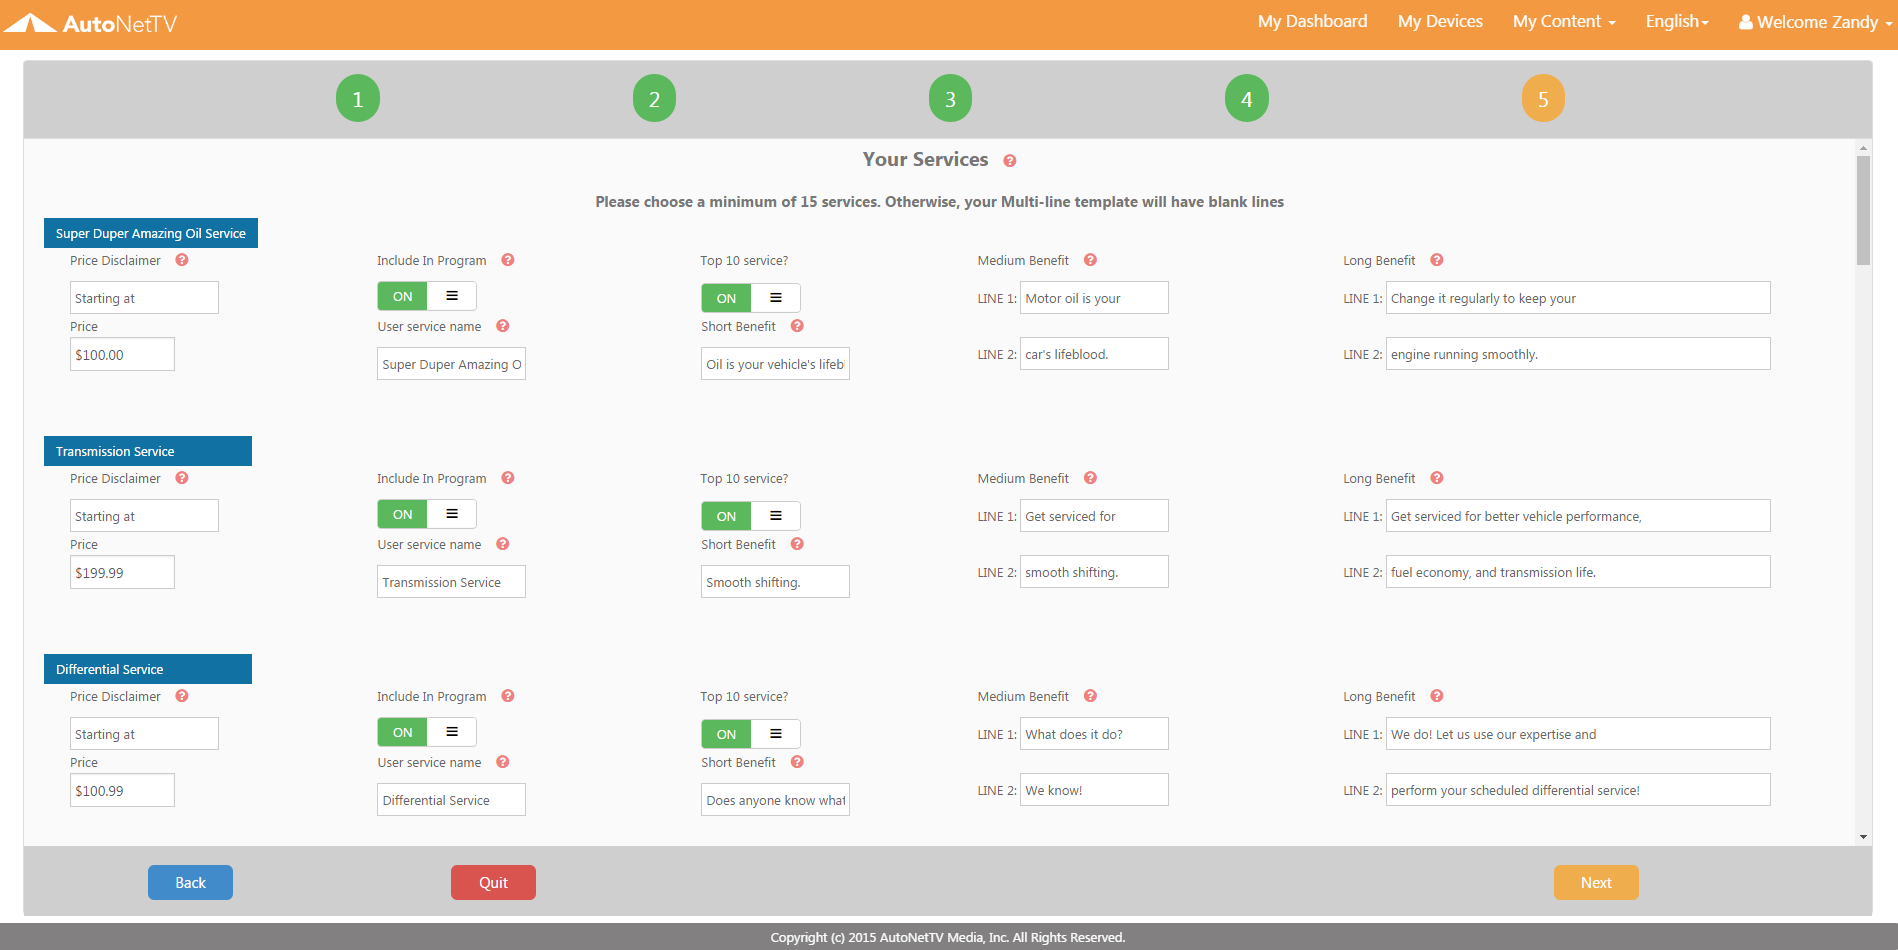The image size is (1898, 950).
Task: Click Long Benefit 'Get serviced for better vehicle performance,'
Action: (1578, 516)
